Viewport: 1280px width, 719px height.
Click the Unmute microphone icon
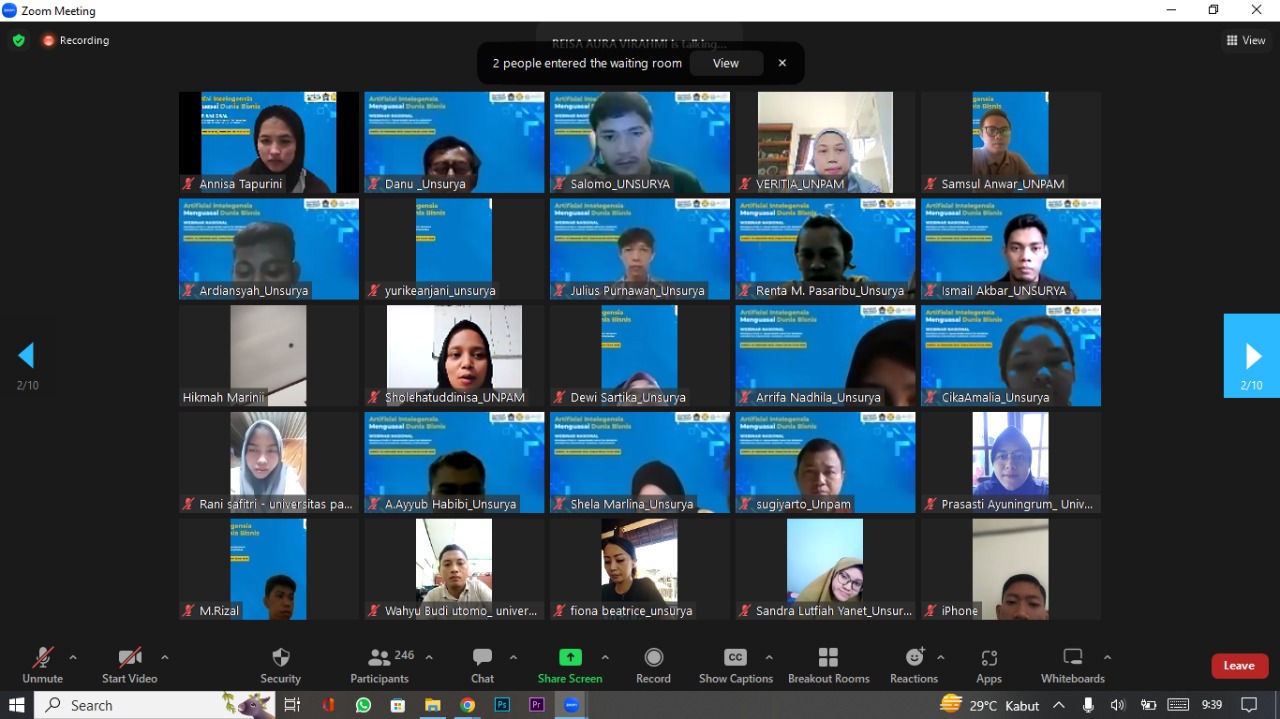[42, 657]
